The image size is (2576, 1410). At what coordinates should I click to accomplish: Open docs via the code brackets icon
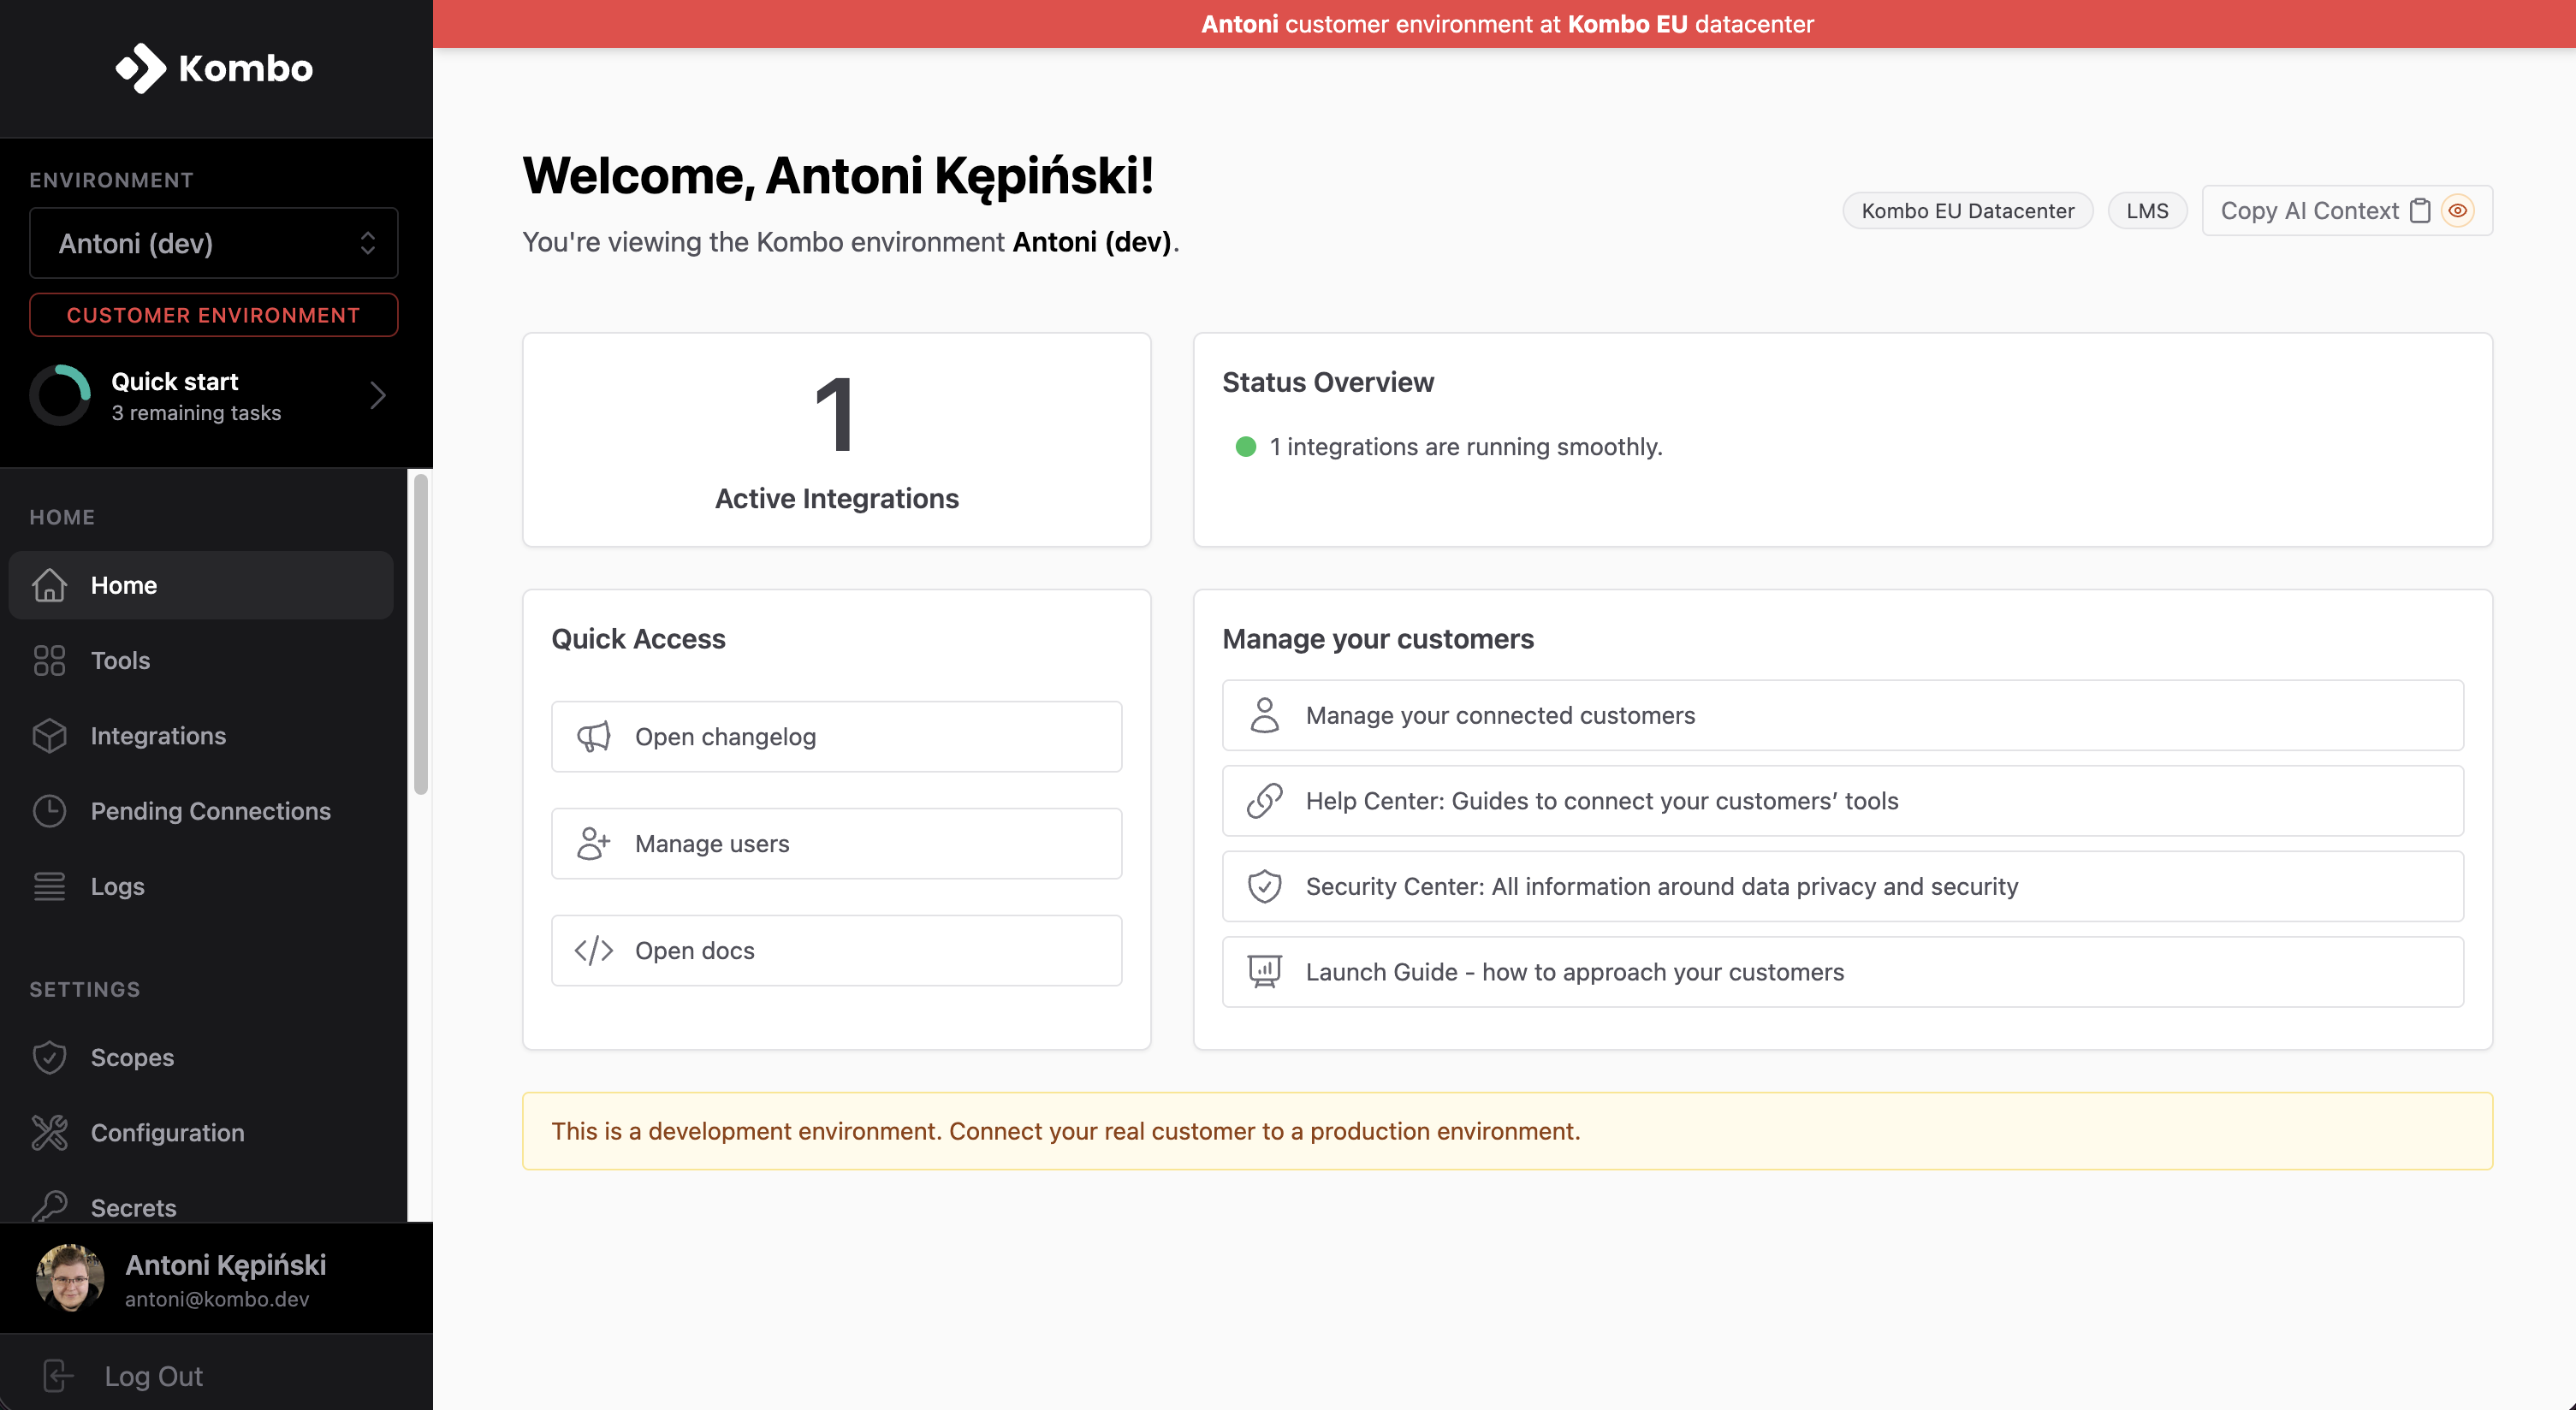[x=593, y=951]
